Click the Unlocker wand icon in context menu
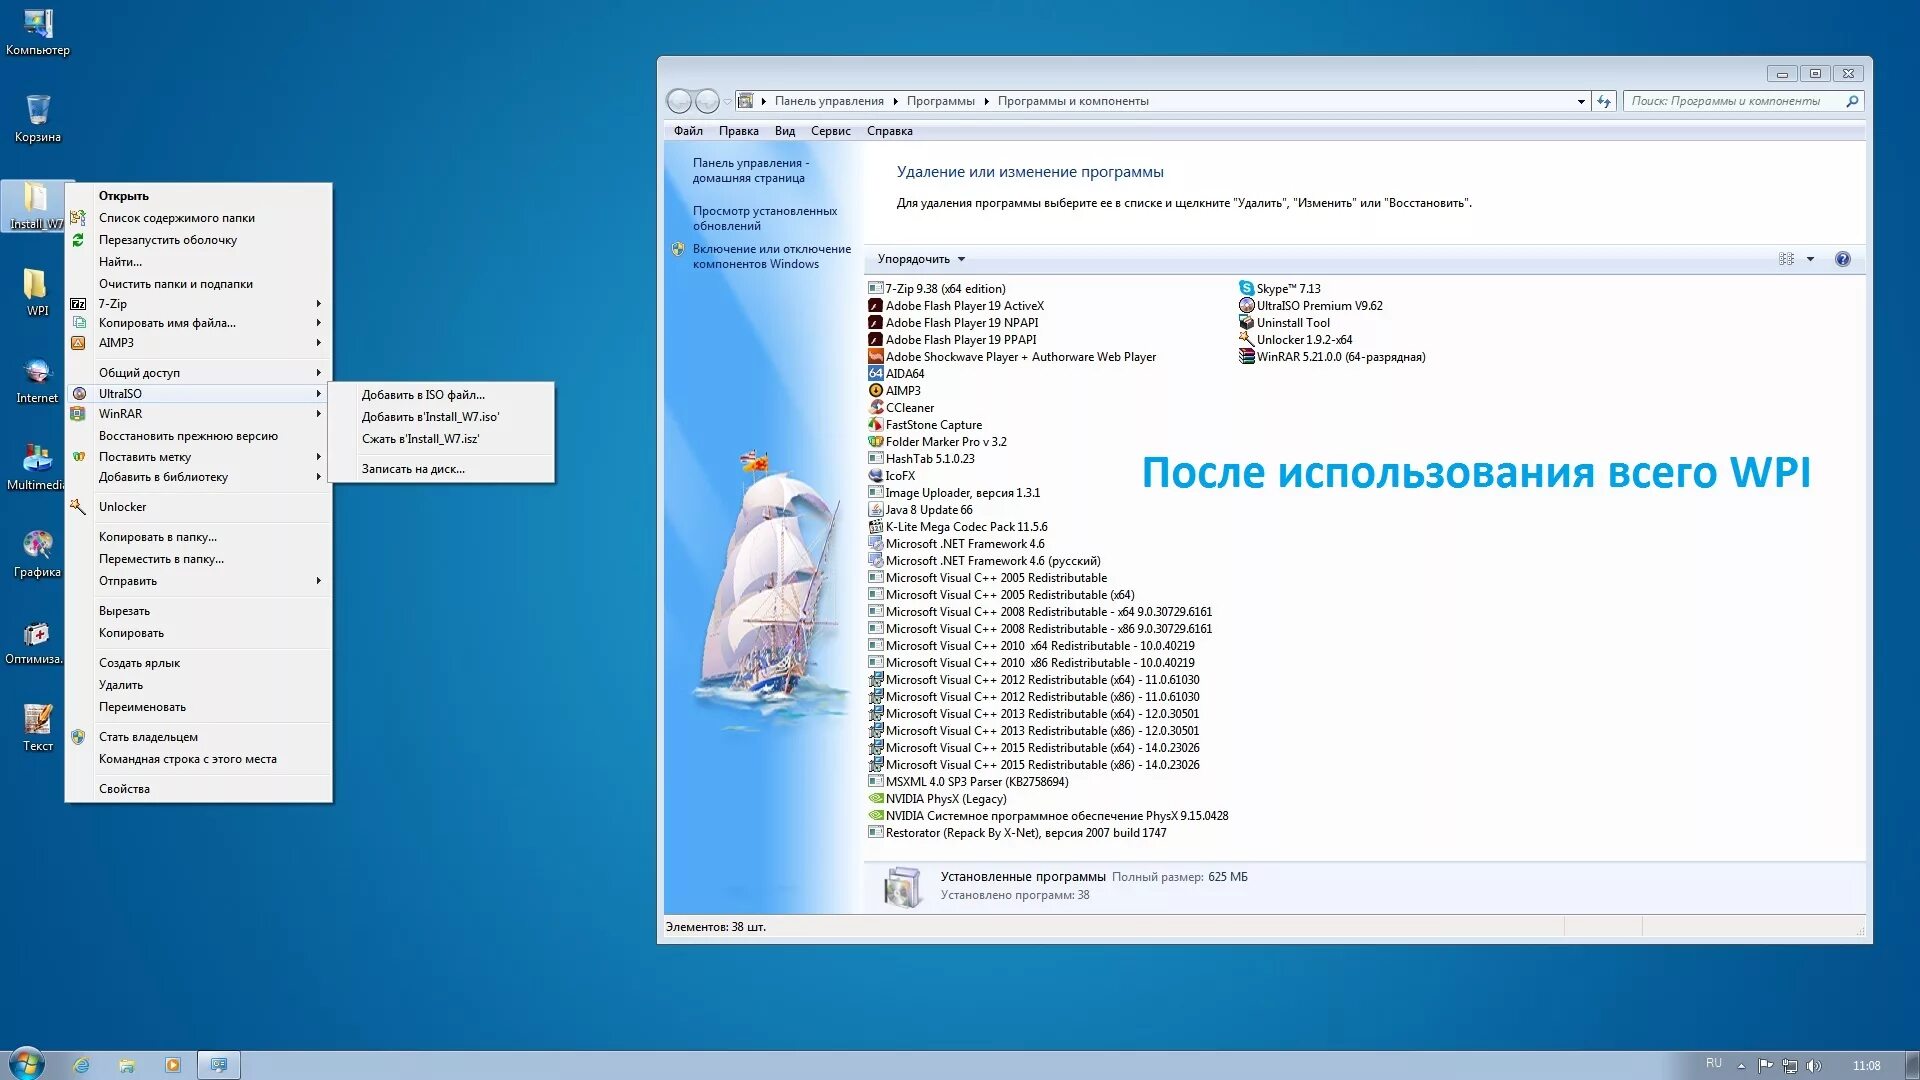Screen dimensions: 1920x1080 point(78,507)
